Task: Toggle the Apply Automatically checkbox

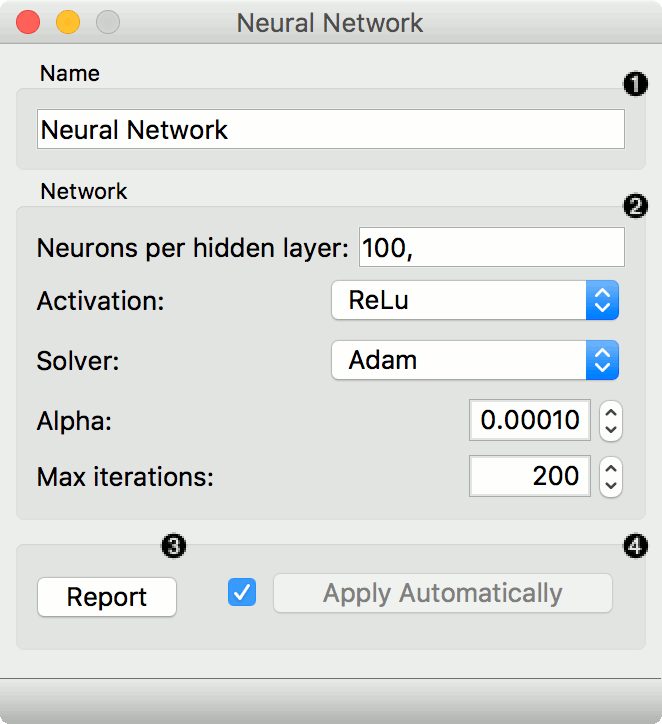Action: point(242,593)
